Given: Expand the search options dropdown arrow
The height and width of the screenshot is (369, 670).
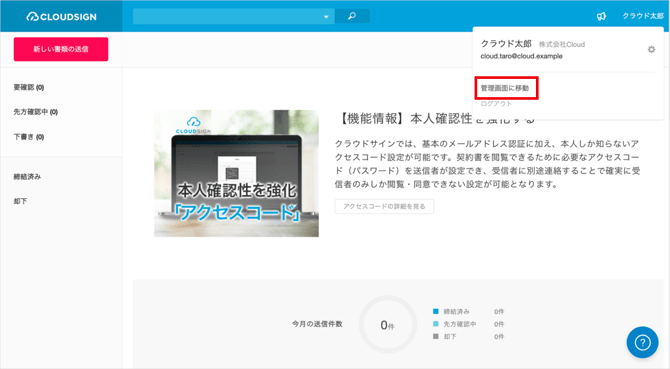Looking at the screenshot, I should point(326,17).
